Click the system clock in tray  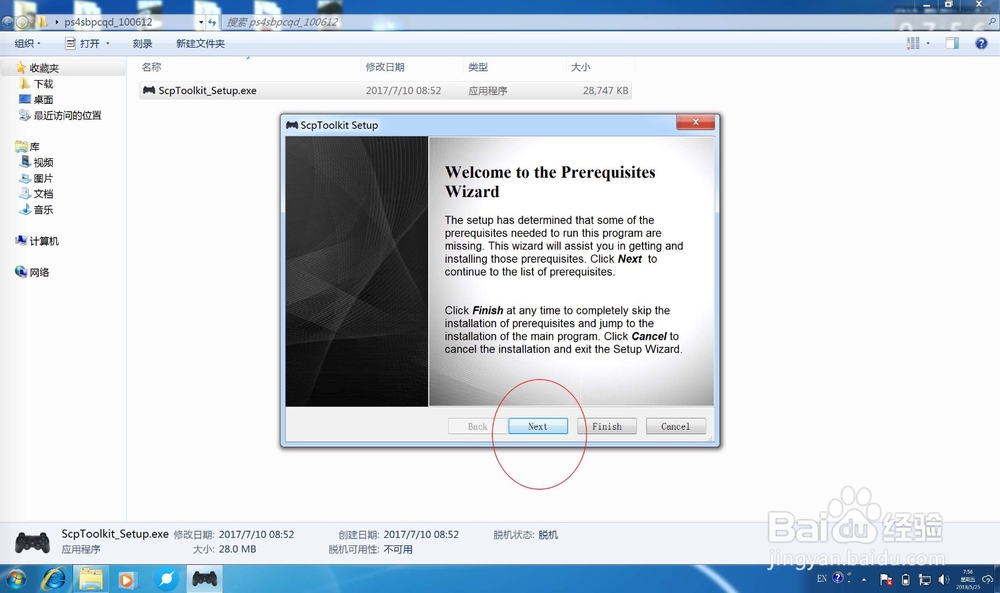point(967,579)
